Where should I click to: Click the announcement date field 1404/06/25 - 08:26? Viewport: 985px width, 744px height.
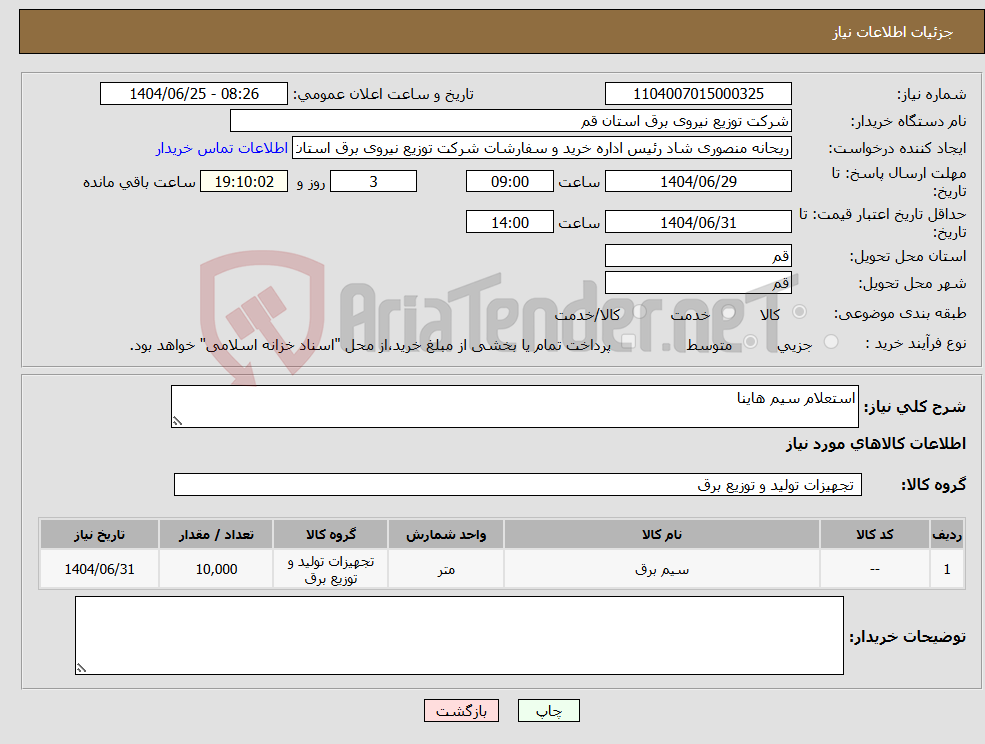coord(194,93)
